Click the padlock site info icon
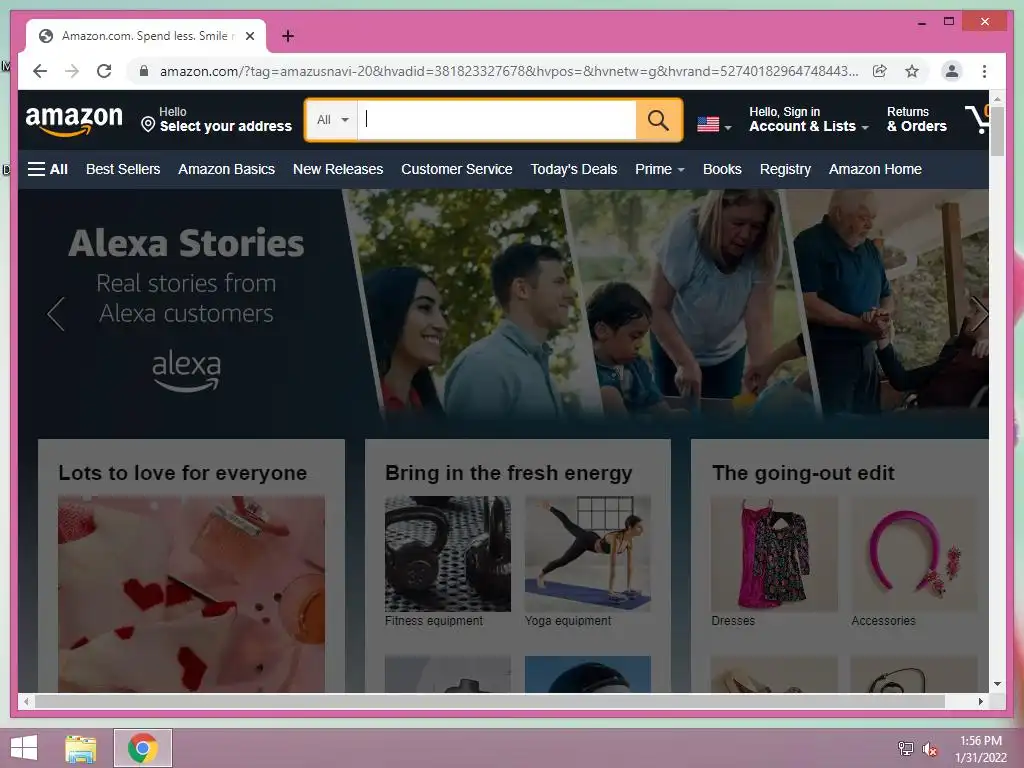This screenshot has width=1024, height=768. (144, 71)
